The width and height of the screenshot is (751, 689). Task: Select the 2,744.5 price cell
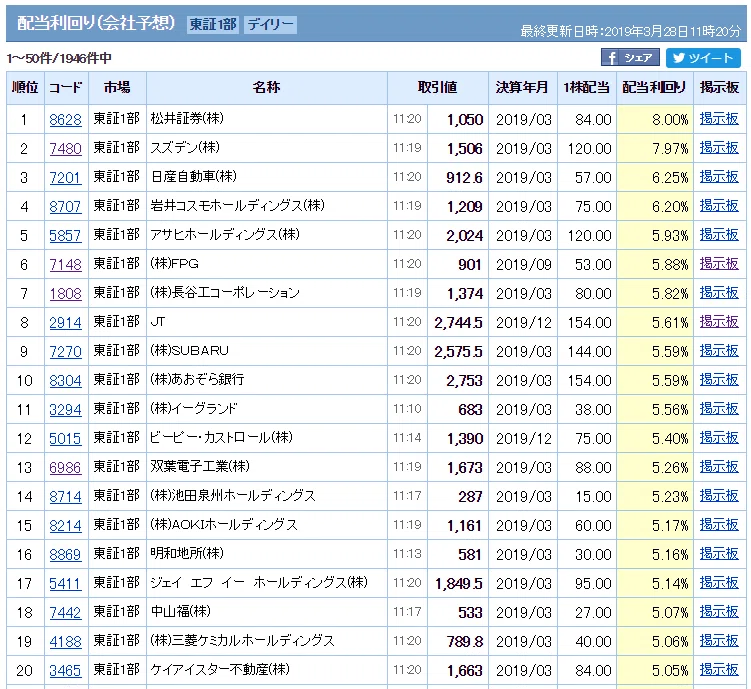(x=458, y=323)
